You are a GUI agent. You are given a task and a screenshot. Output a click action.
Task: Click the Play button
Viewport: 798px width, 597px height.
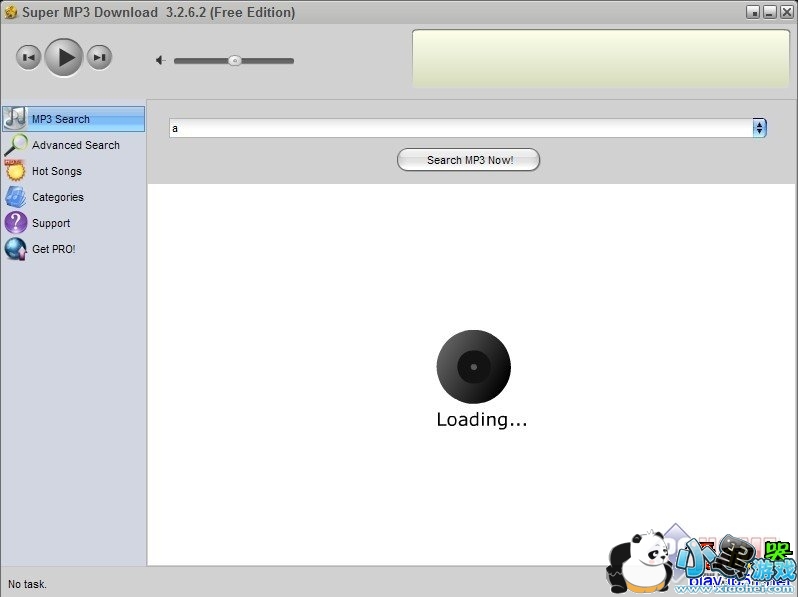(x=64, y=58)
